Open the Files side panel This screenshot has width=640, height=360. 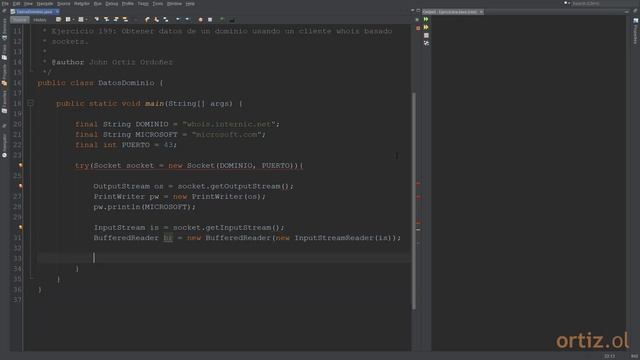coord(4,52)
